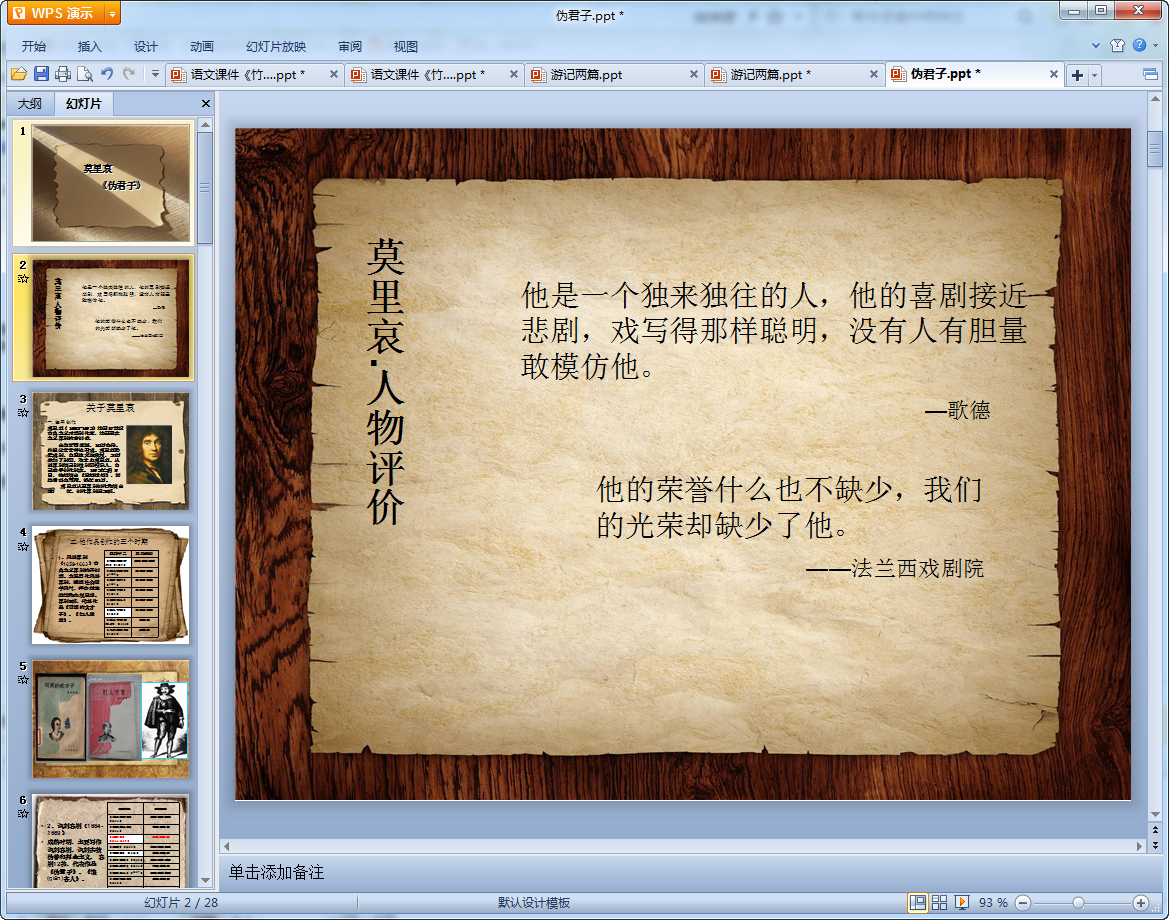The image size is (1169, 920).
Task: Click thumbnail pane scroll down arrow
Action: pyautogui.click(x=205, y=880)
